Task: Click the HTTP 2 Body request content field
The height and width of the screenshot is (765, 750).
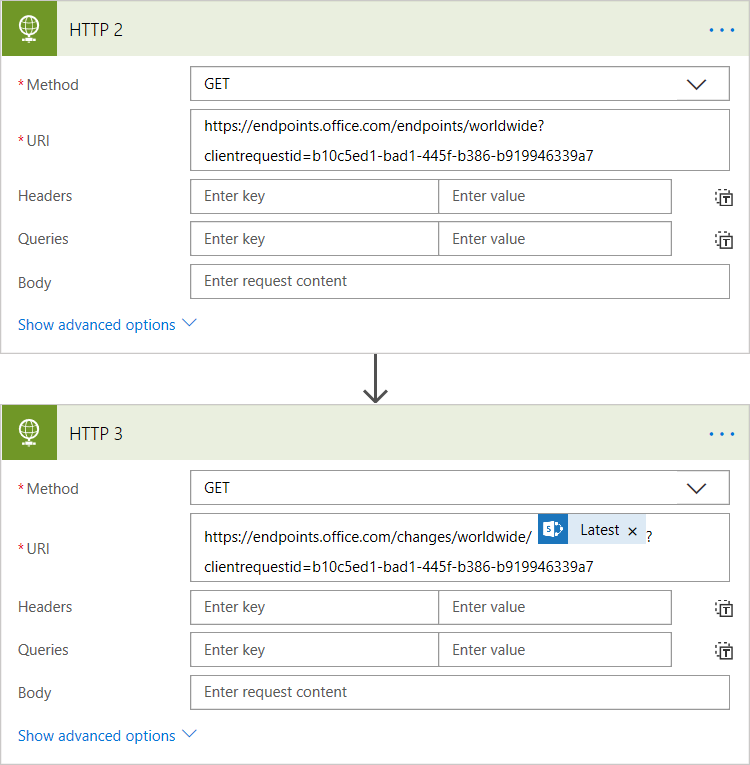Action: [x=459, y=282]
